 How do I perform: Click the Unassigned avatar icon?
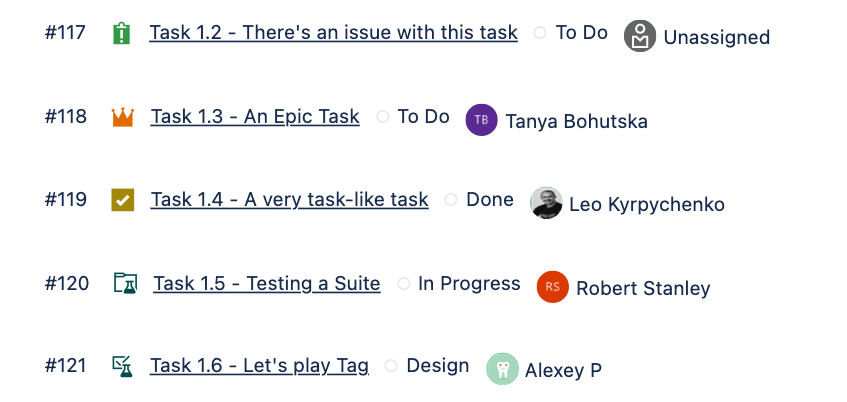point(640,37)
